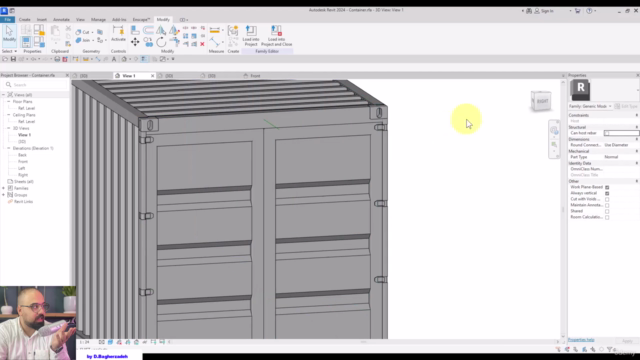
Task: Open the Family: Generic Model type dropdown
Action: tap(590, 106)
